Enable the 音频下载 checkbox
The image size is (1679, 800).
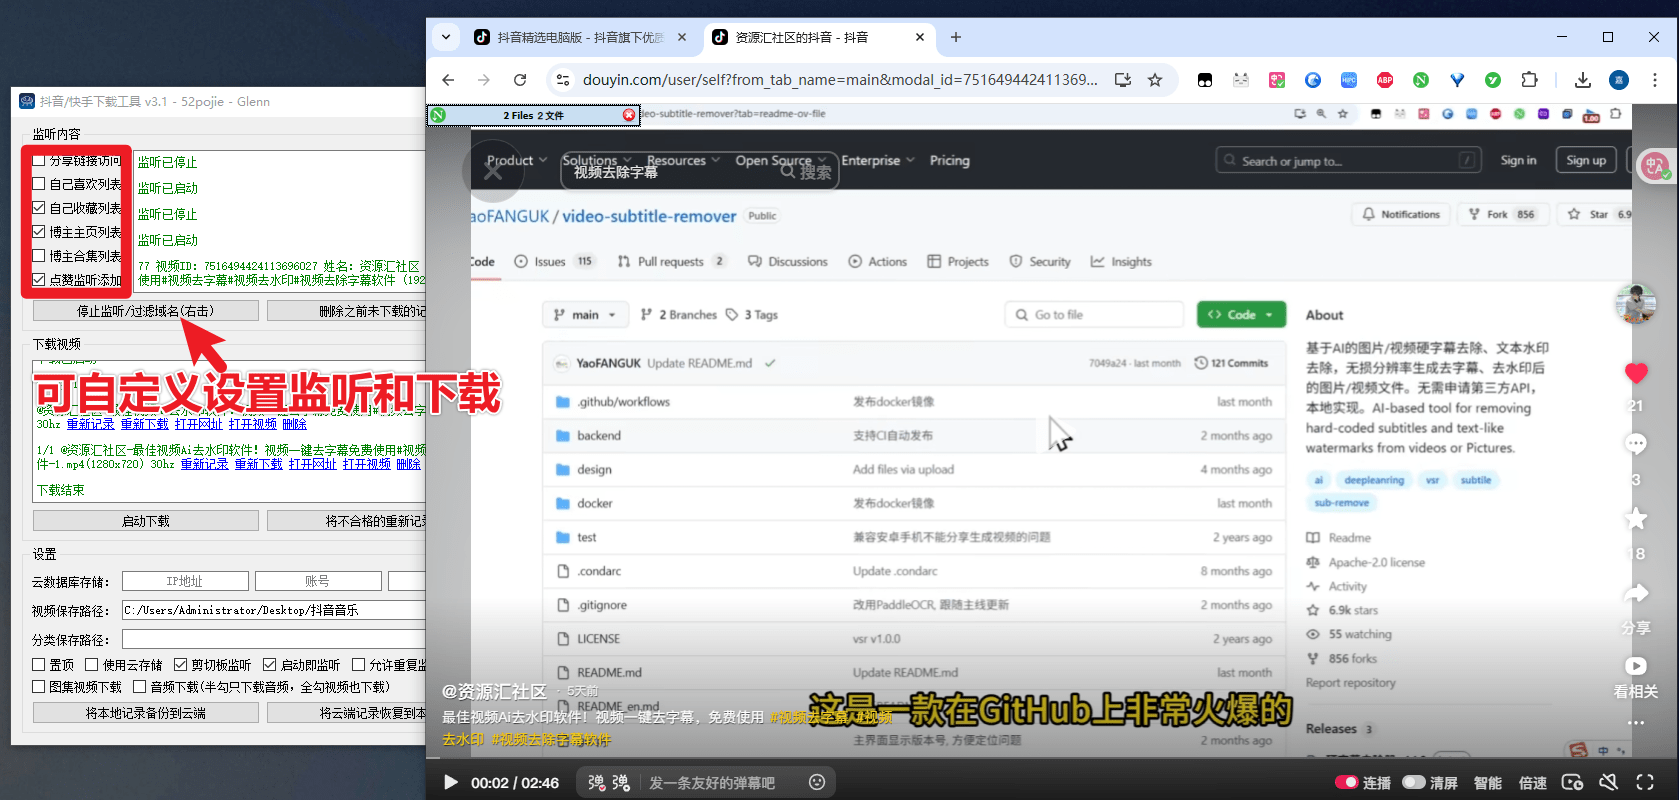(140, 687)
